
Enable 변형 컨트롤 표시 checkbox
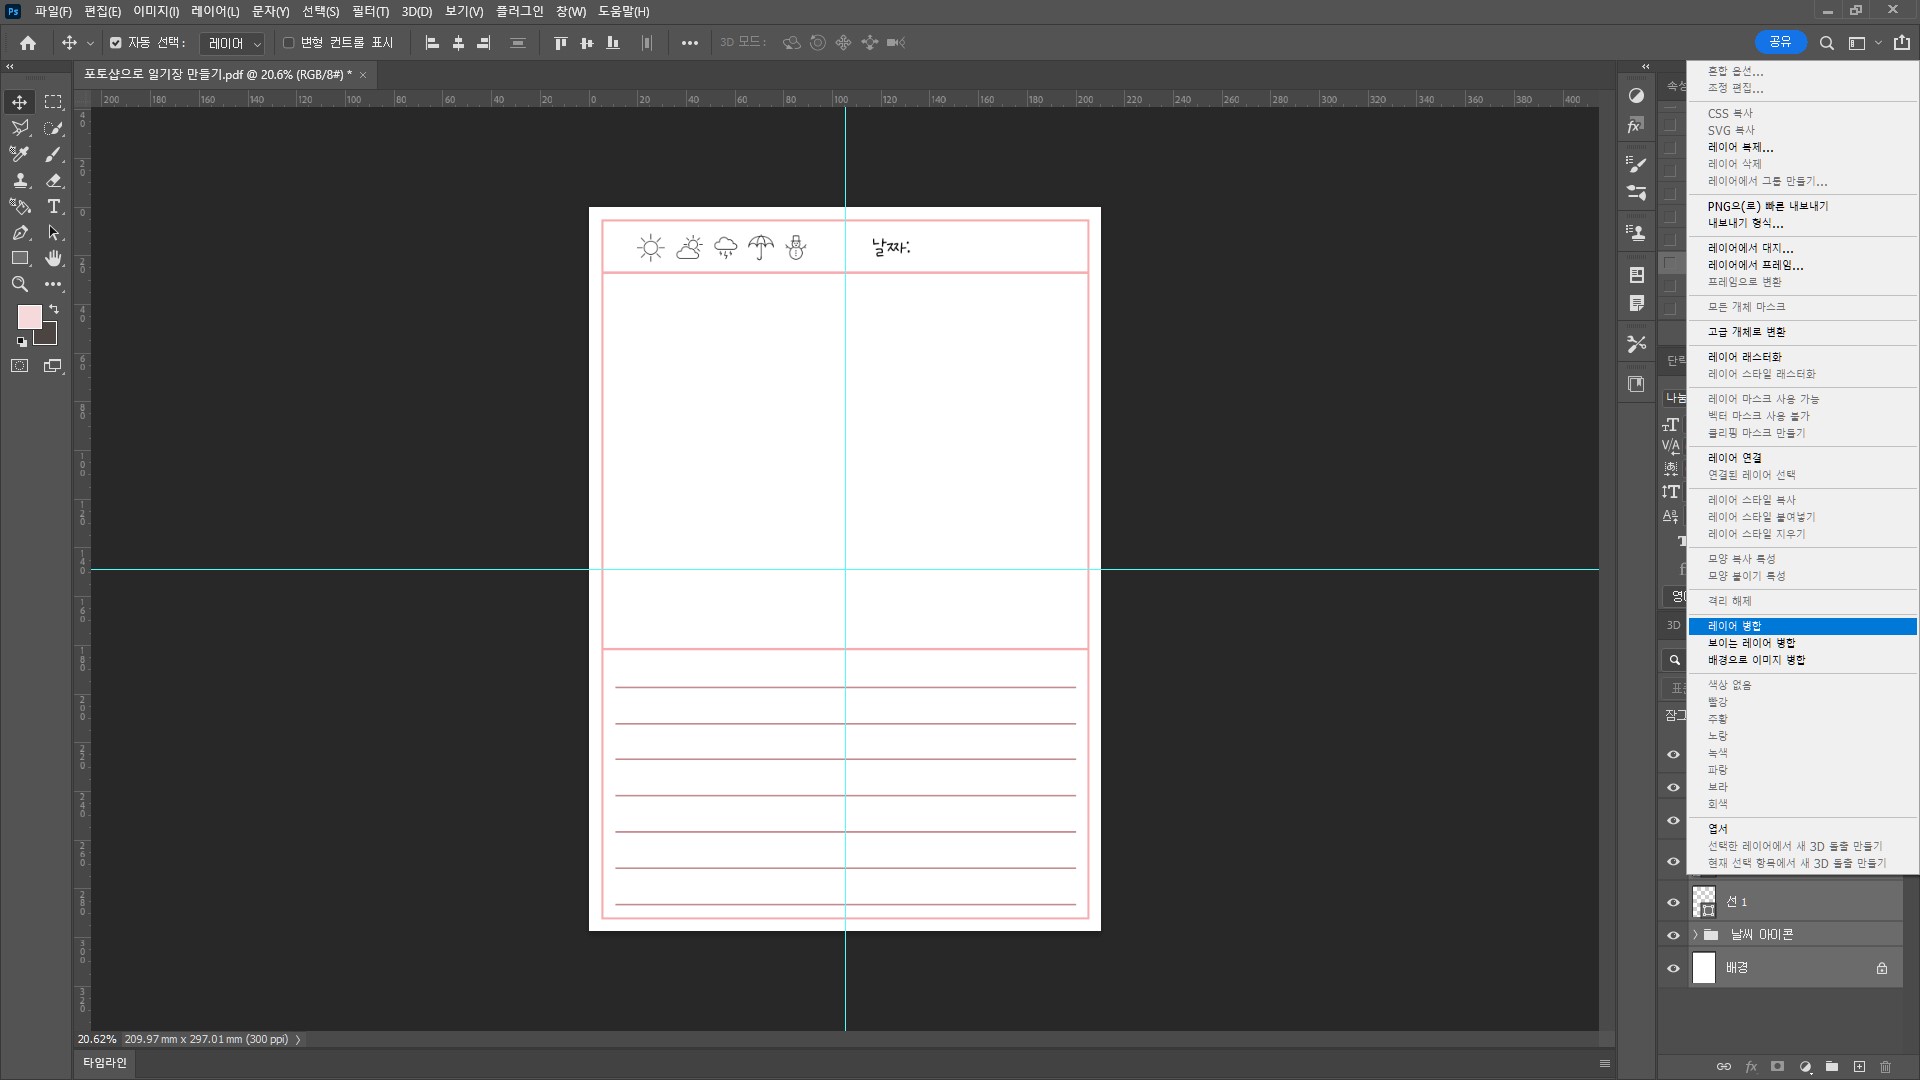[289, 43]
